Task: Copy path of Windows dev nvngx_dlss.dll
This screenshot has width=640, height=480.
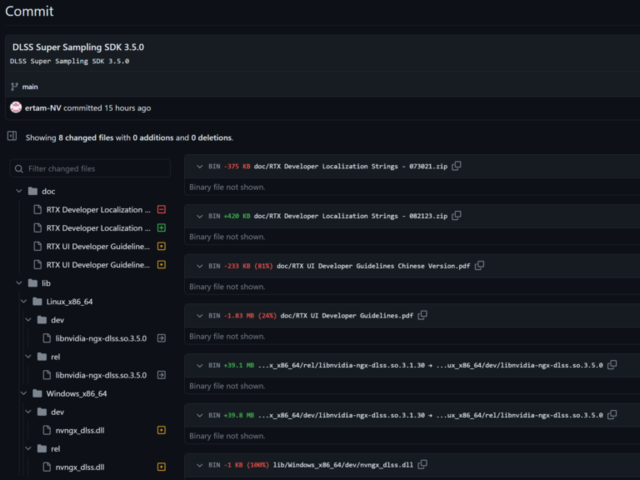Action: pyautogui.click(x=422, y=465)
